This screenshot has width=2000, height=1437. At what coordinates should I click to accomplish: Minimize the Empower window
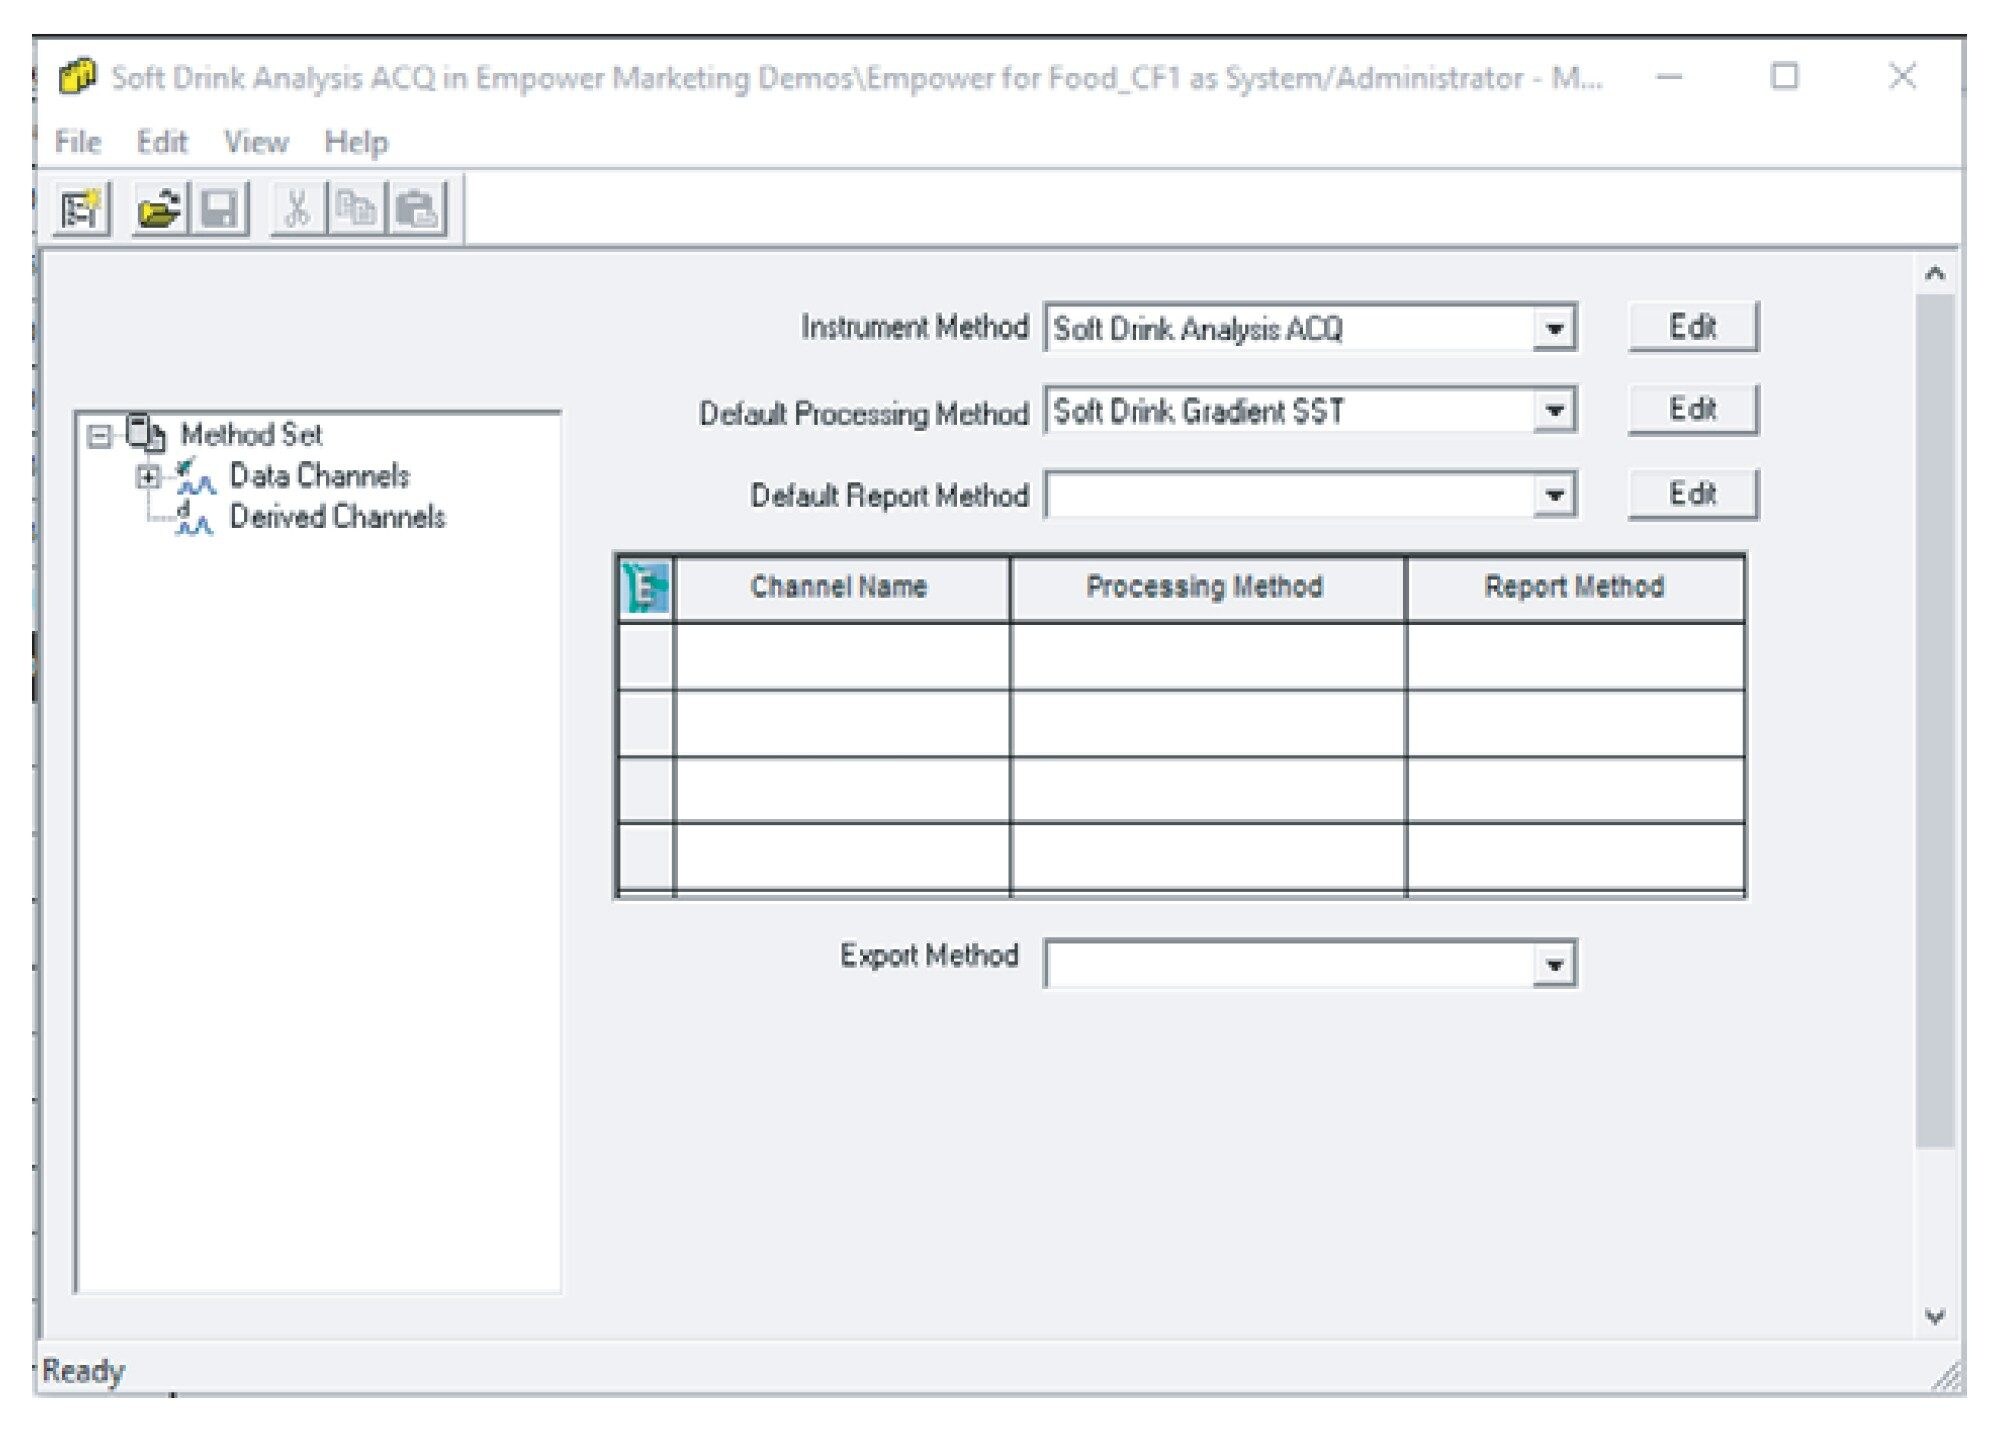pyautogui.click(x=1669, y=77)
